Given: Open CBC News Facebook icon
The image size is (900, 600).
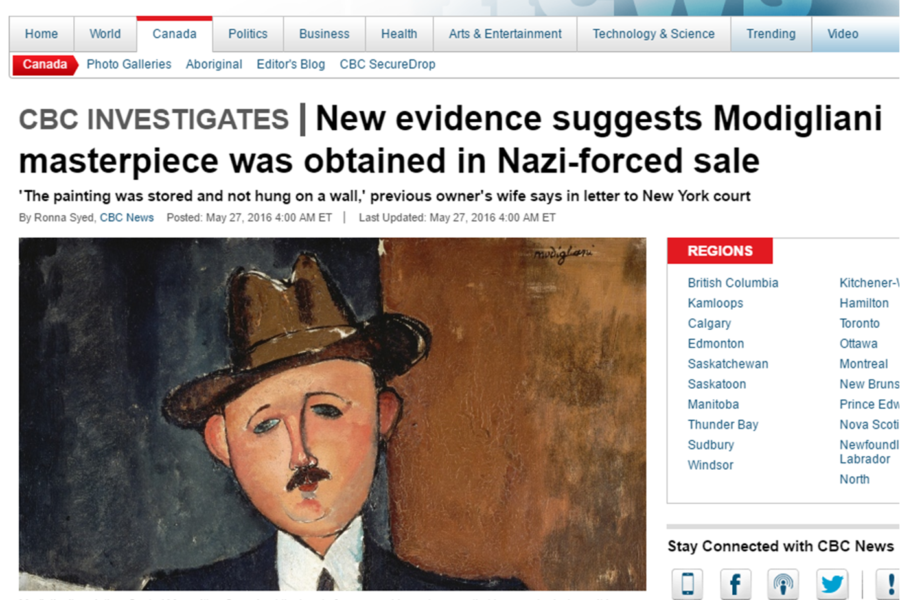Looking at the screenshot, I should pos(735,584).
